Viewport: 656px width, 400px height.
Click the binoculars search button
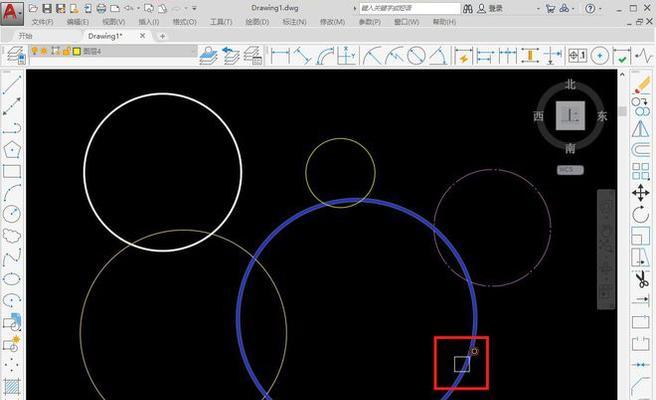coord(468,8)
